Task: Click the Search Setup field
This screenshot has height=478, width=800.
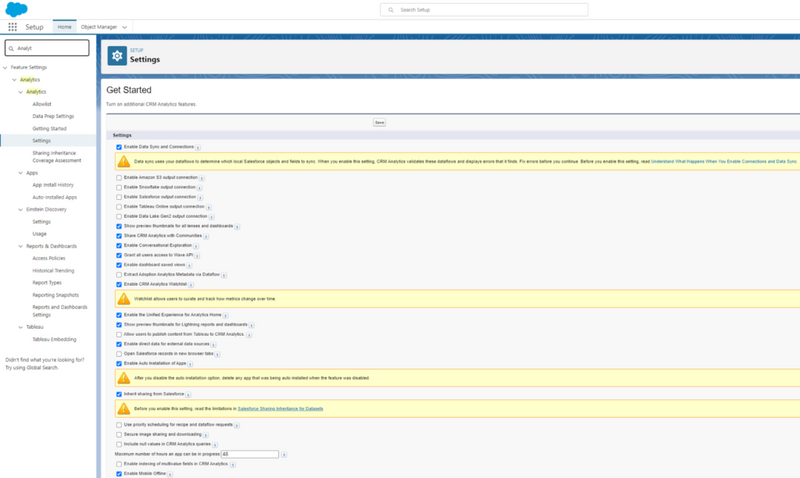Action: pos(484,10)
